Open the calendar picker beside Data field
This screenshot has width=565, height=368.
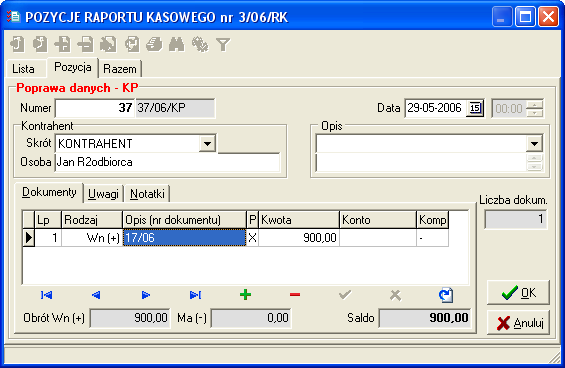(475, 108)
